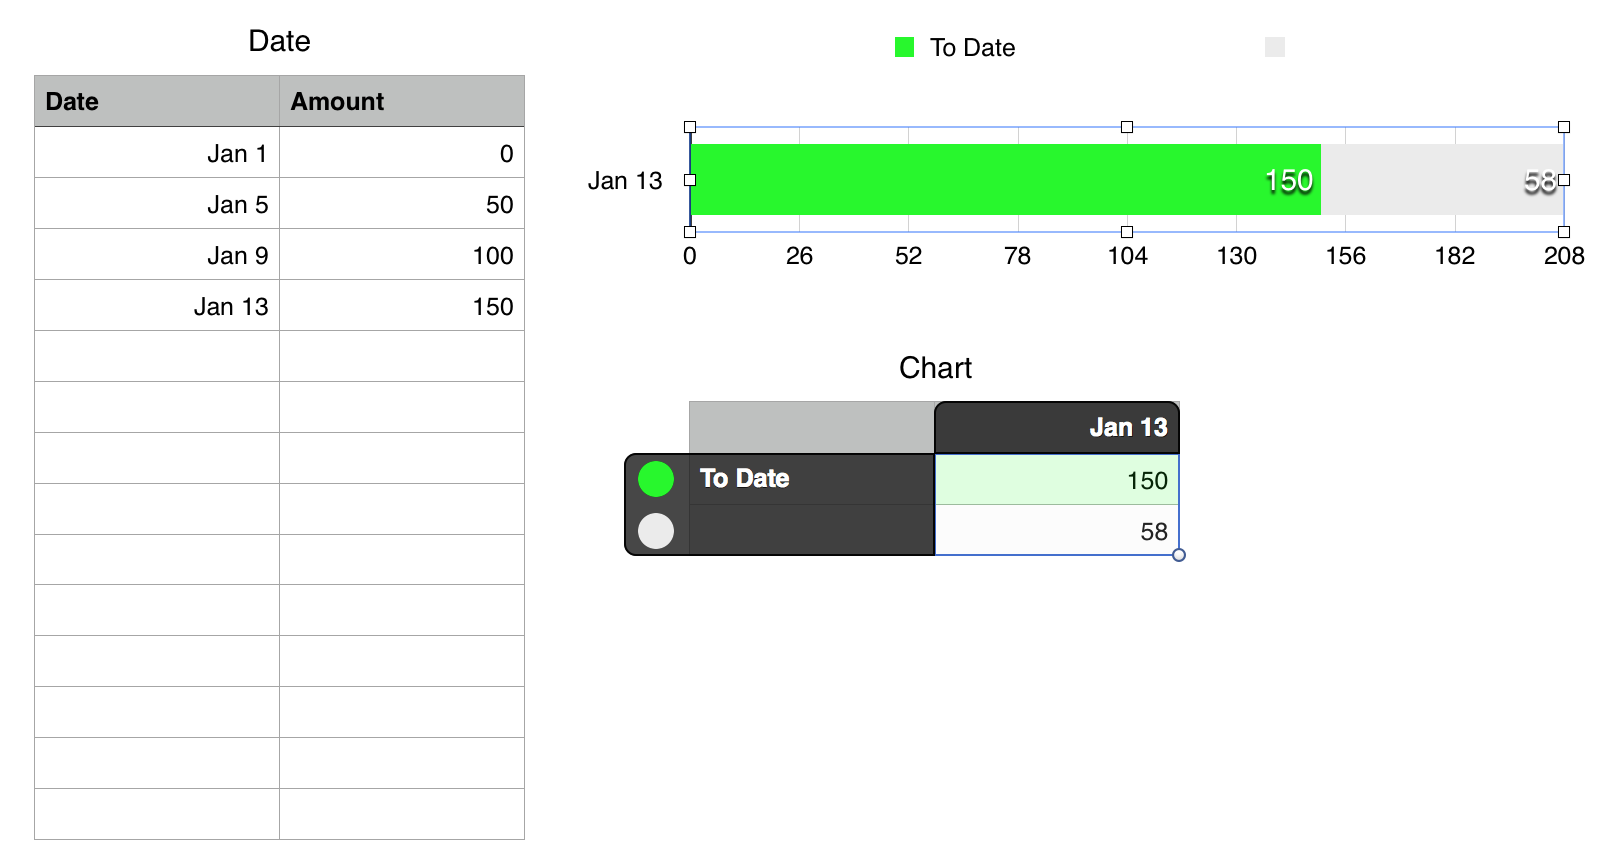This screenshot has height=868, width=1624.
Task: Click the bar chart's bottom-center selection handle
Action: pos(1127,232)
